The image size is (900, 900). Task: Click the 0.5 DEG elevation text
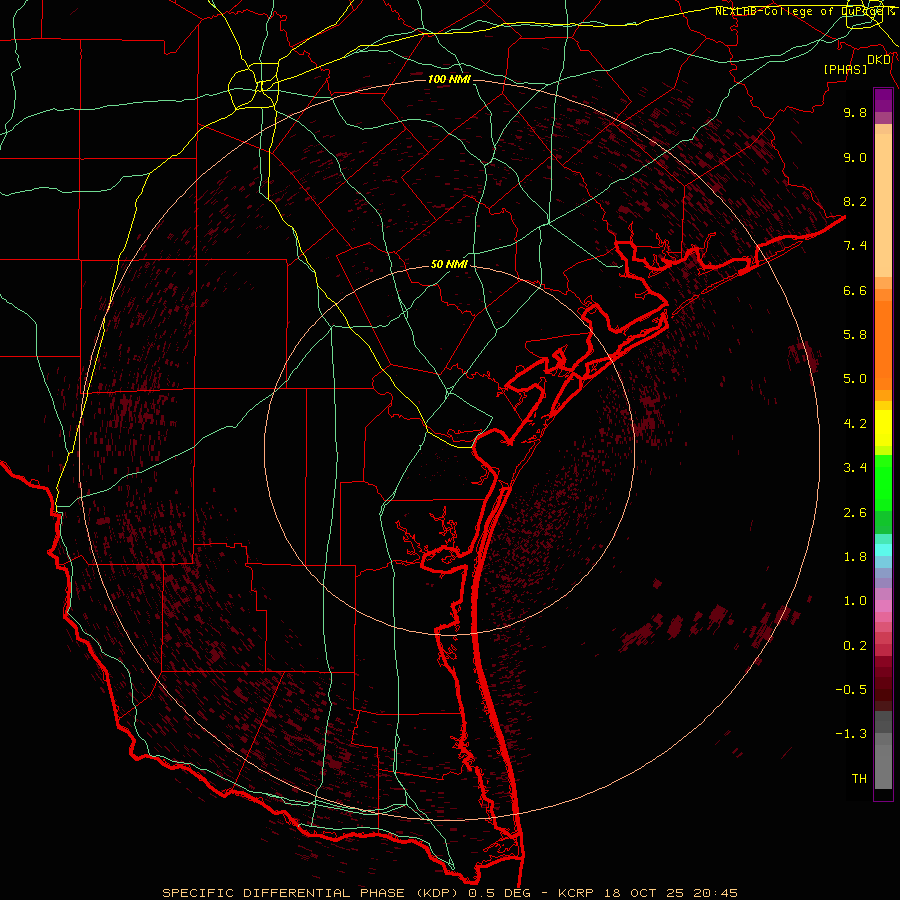(499, 893)
